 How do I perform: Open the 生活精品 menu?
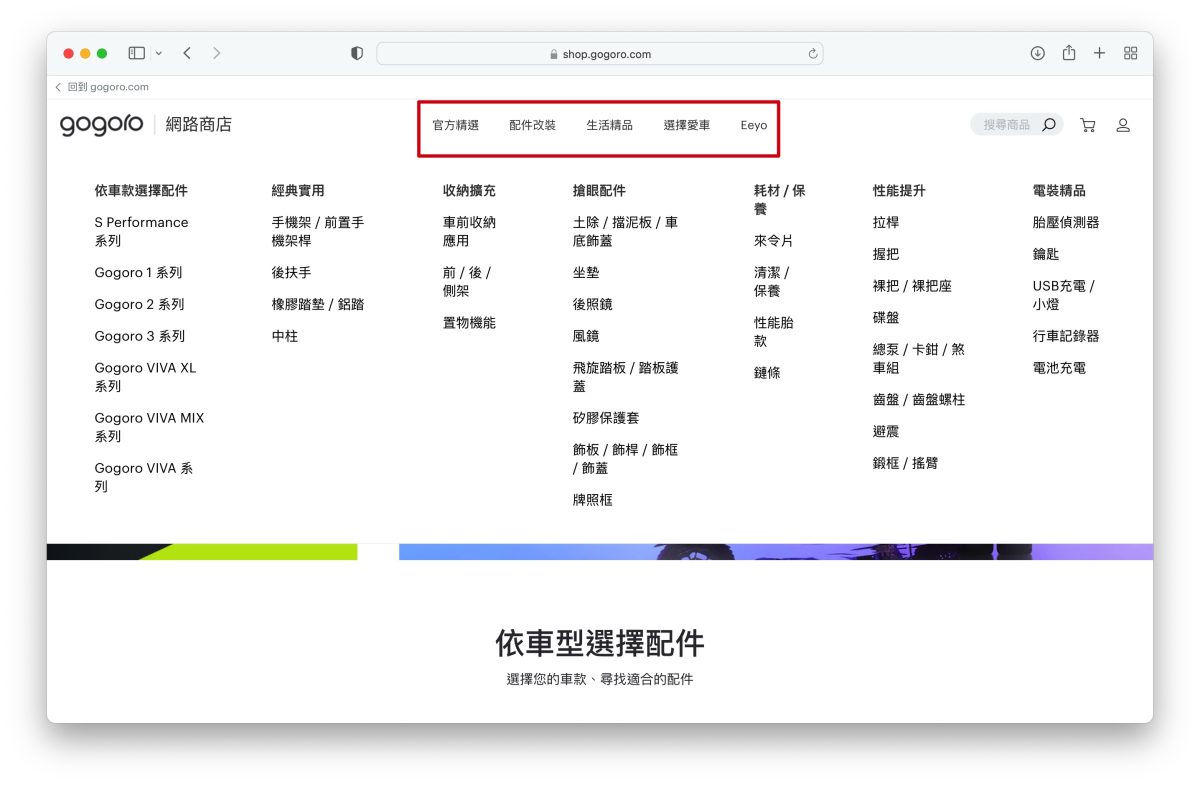(x=610, y=125)
